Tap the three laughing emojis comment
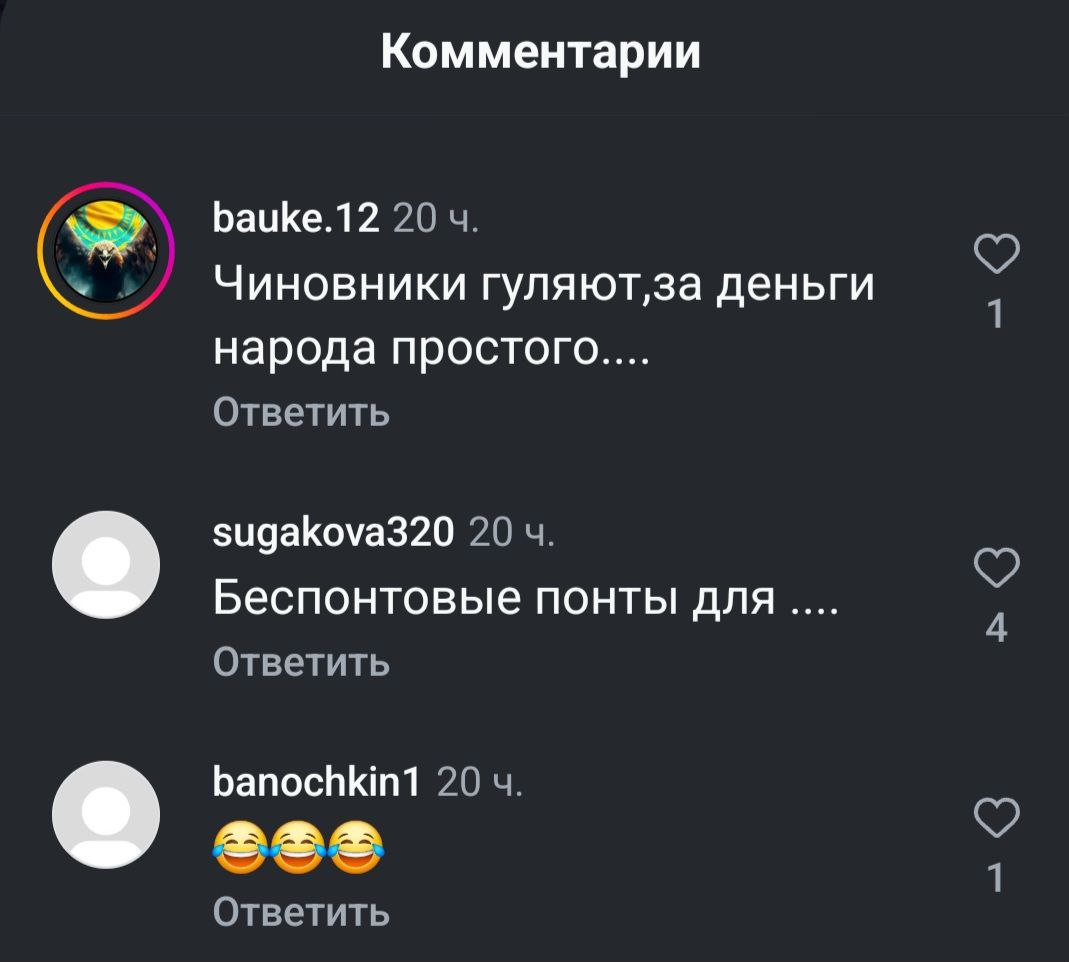This screenshot has height=962, width=1069. click(x=299, y=847)
